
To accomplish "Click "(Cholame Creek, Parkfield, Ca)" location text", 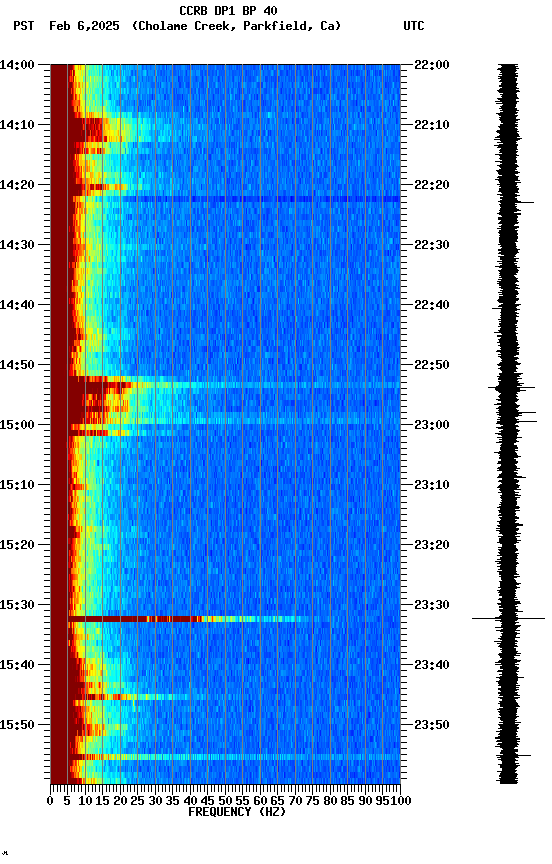I will tap(236, 26).
